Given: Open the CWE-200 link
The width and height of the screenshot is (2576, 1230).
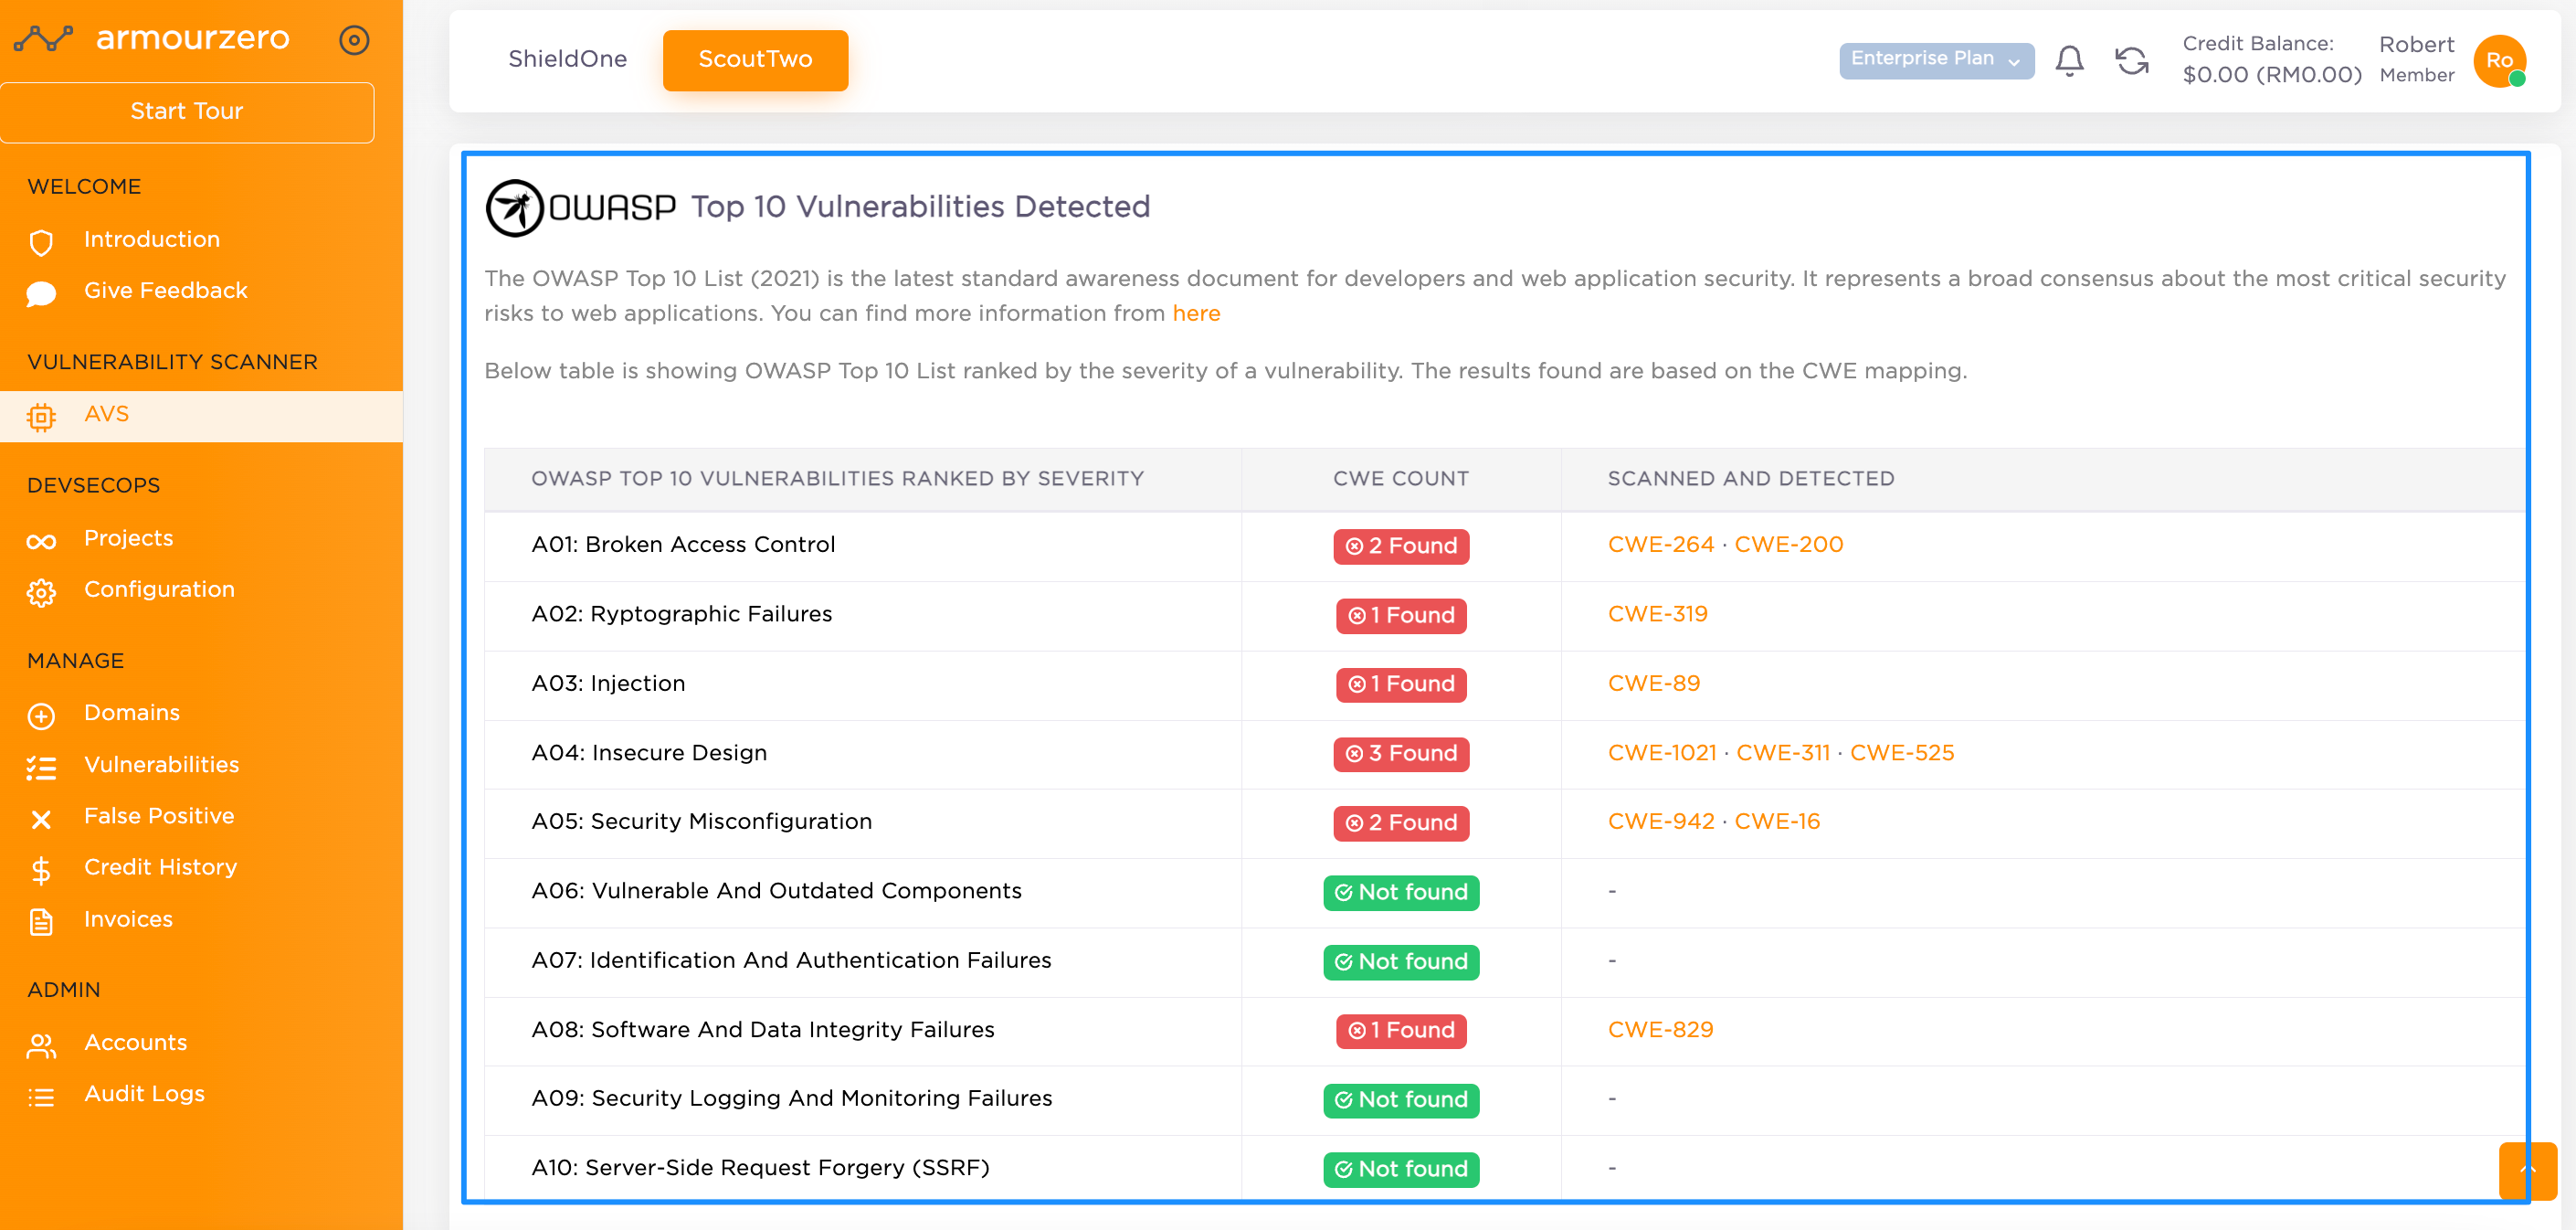Looking at the screenshot, I should tap(1788, 545).
